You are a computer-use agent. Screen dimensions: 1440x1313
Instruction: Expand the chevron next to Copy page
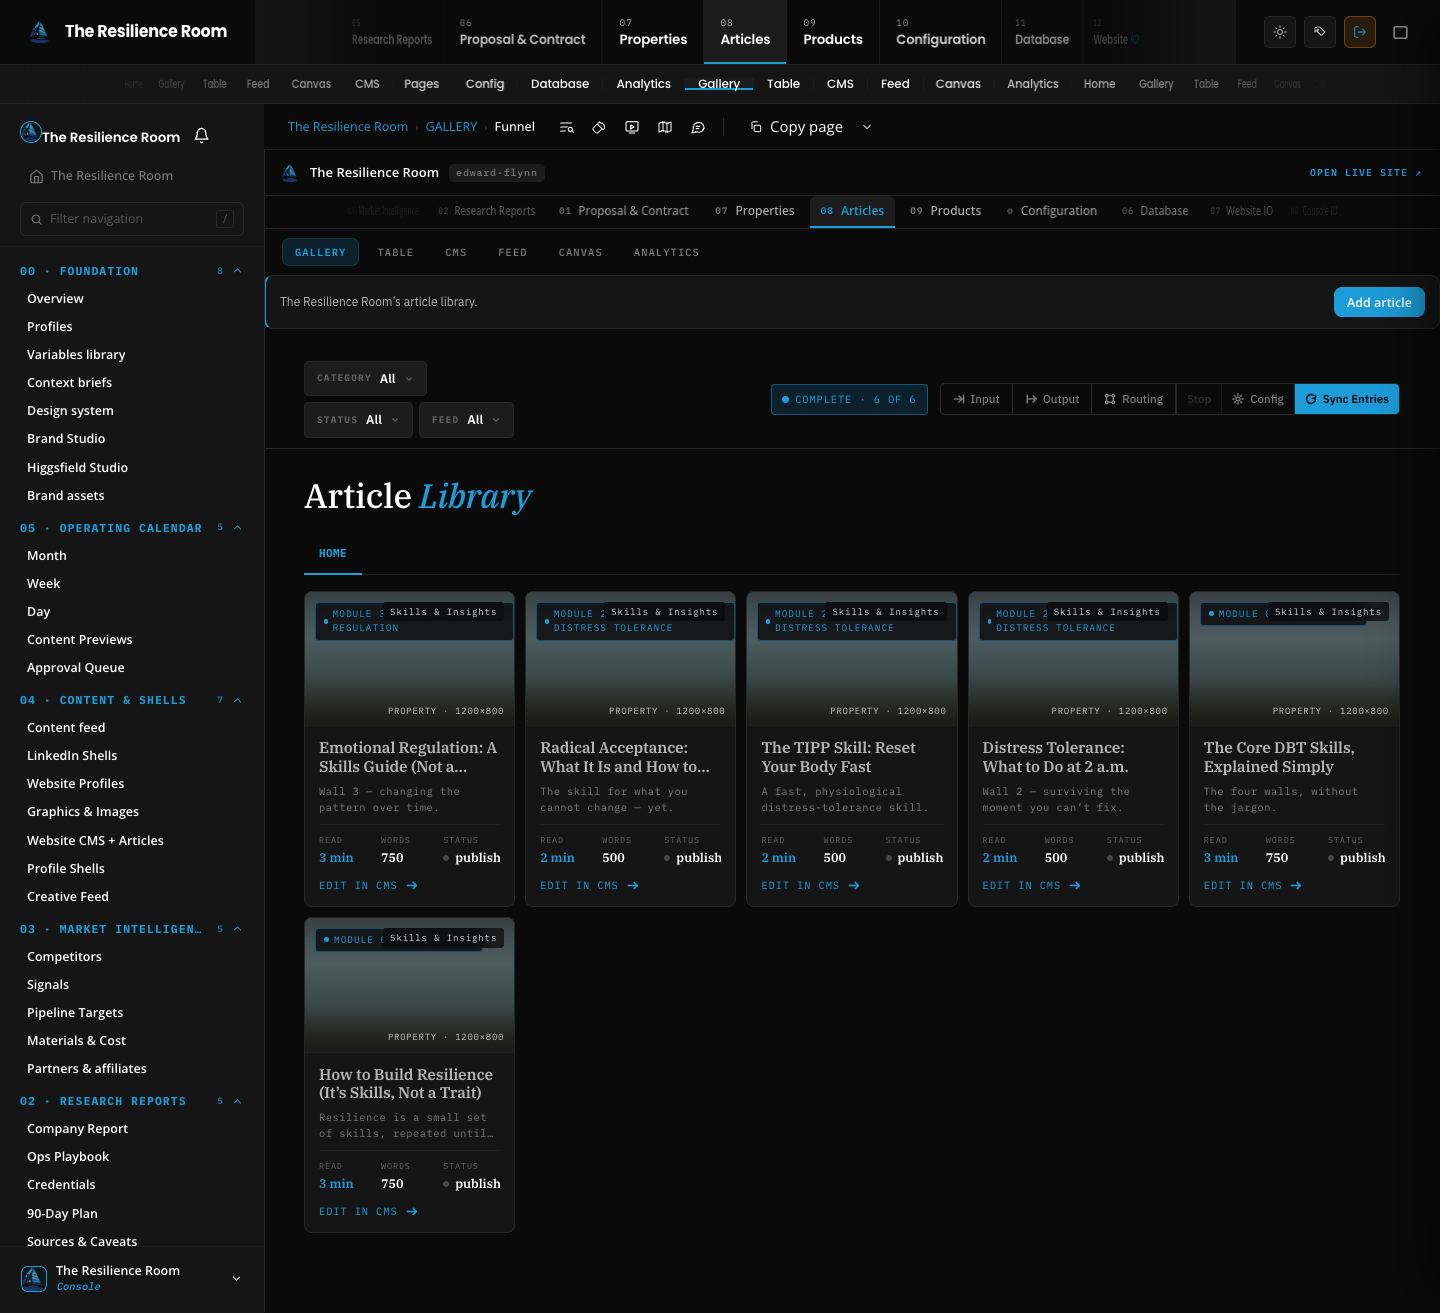point(867,127)
